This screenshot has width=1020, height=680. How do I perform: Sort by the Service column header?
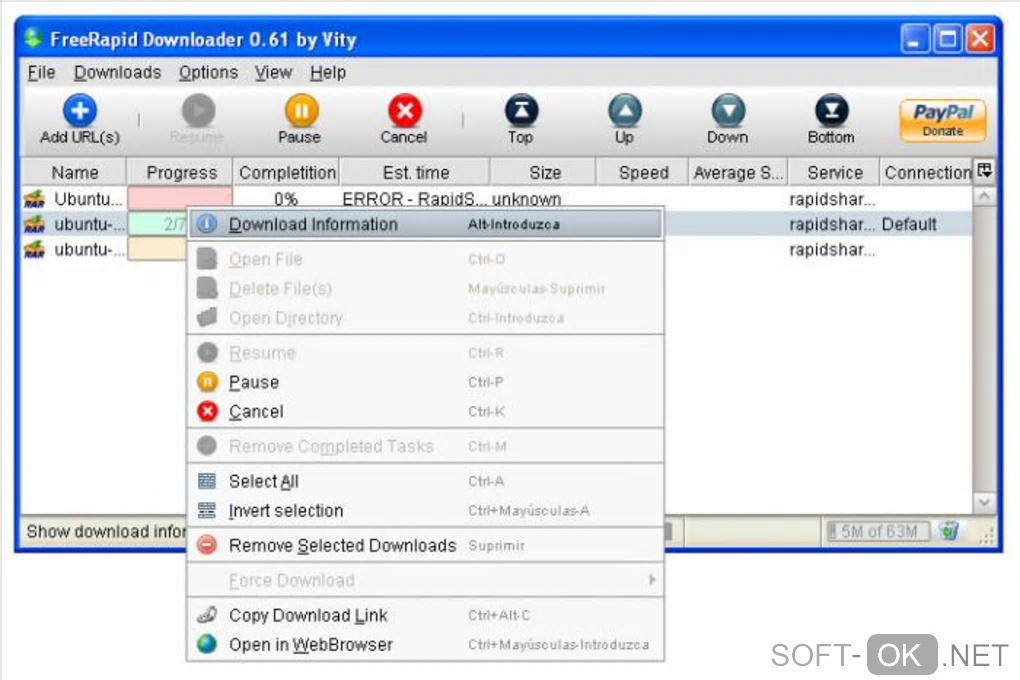(x=834, y=172)
